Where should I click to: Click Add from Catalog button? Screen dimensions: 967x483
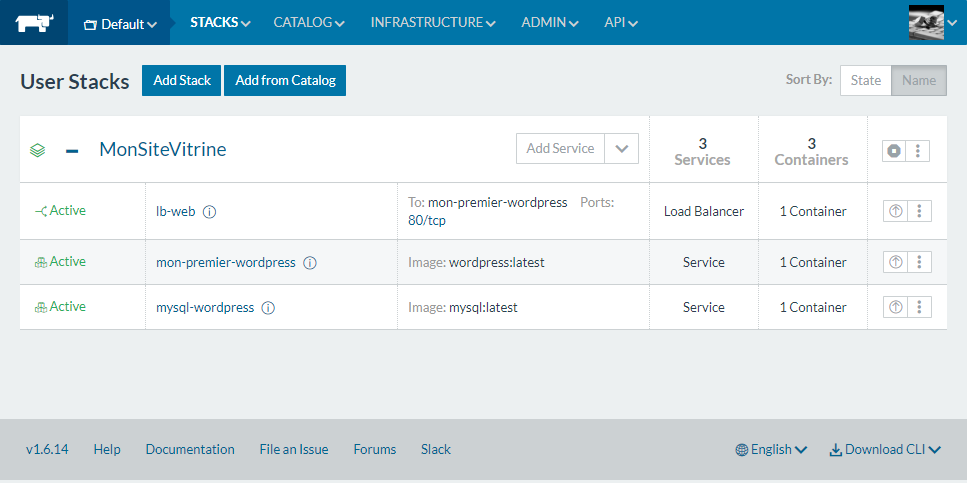tap(285, 80)
